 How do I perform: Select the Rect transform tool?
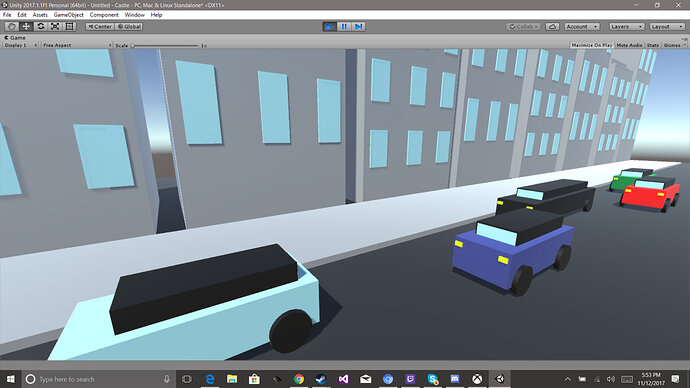[x=70, y=26]
